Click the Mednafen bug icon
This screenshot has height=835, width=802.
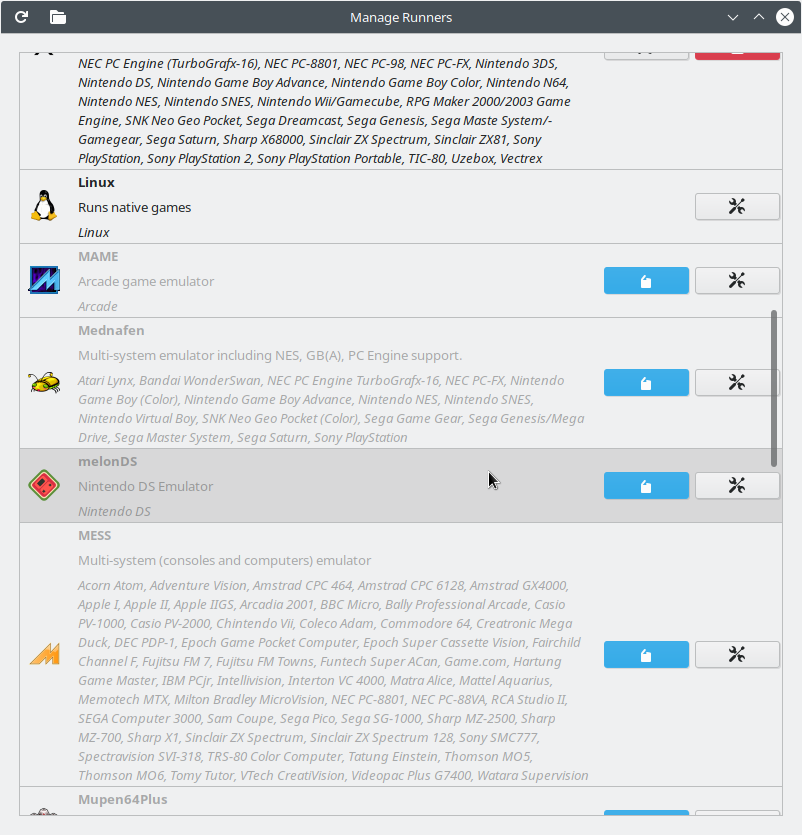point(44,382)
